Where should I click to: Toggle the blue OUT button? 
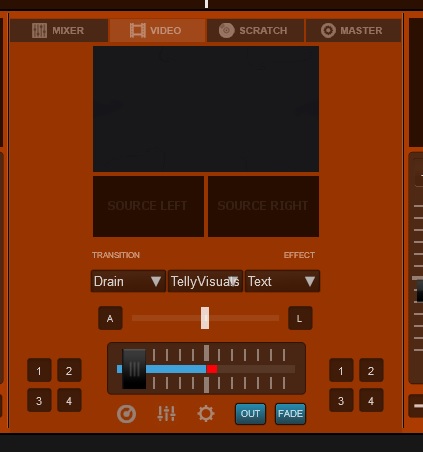click(x=250, y=414)
